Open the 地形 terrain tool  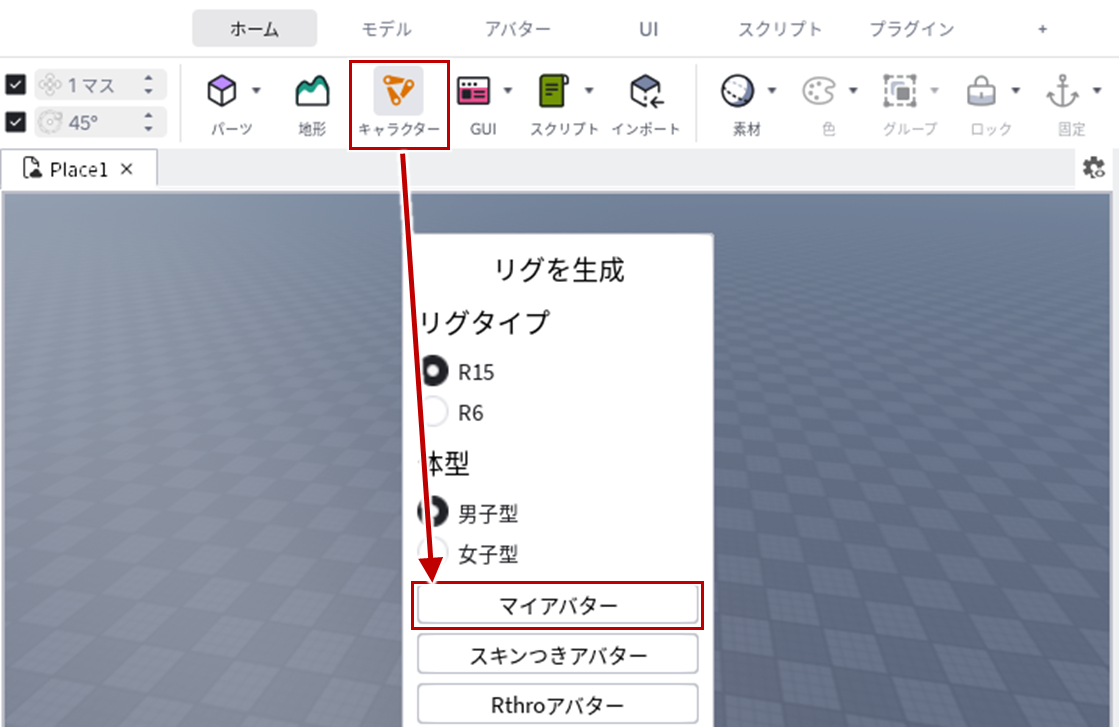[313, 91]
